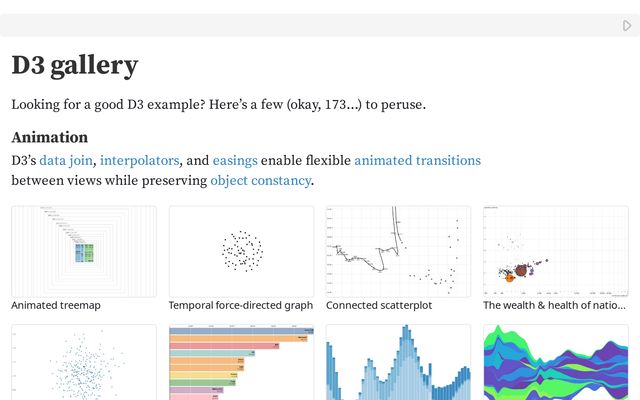Click the Animation section heading
The image size is (640, 400).
[50, 137]
